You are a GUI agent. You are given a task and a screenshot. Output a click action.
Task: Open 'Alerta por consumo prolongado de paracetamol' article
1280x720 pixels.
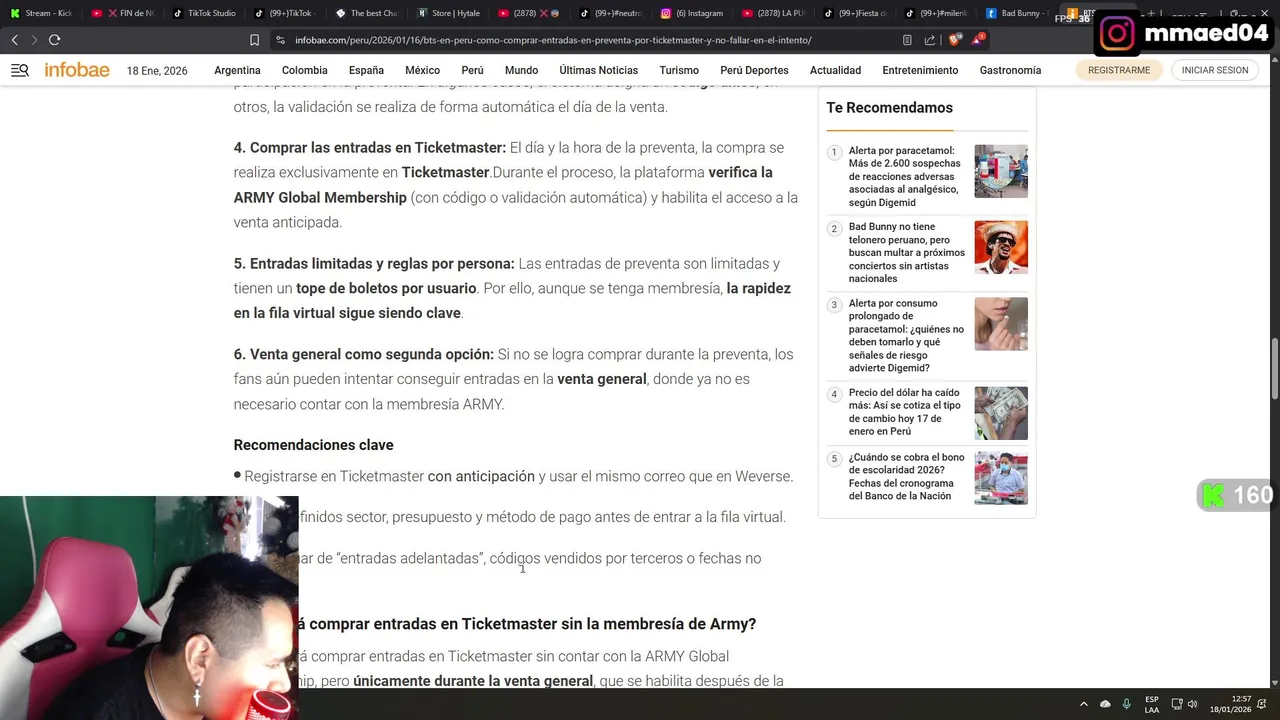[x=906, y=335]
